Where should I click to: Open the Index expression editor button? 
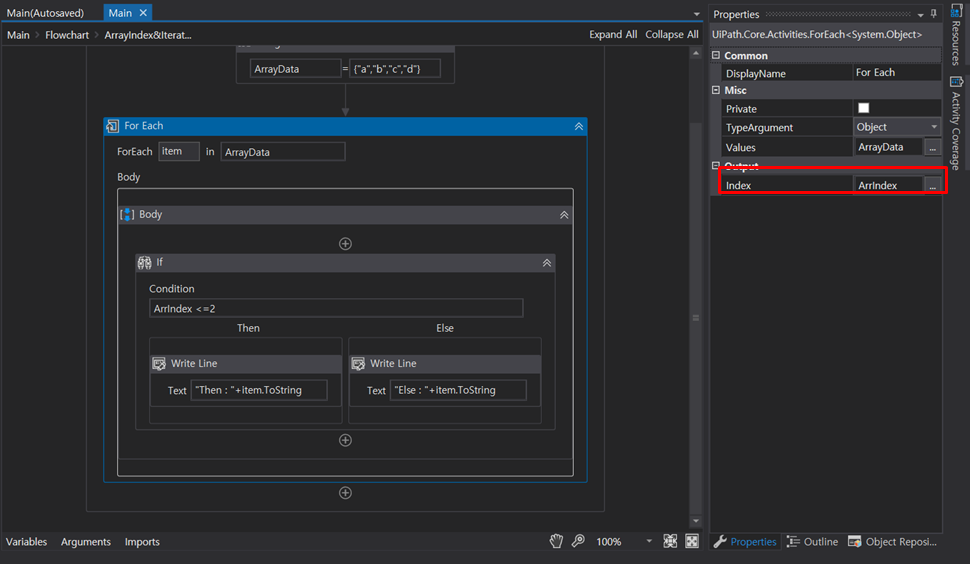932,185
